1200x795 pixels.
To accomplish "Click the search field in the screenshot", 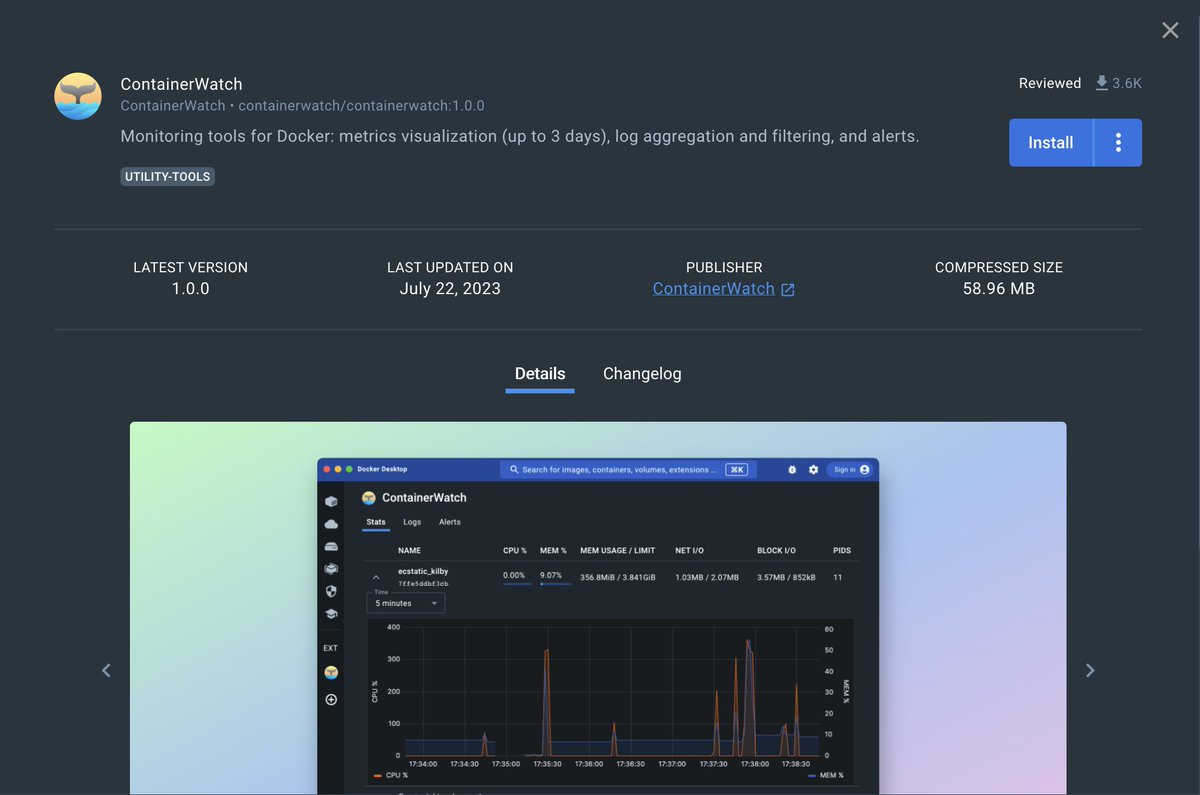I will (628, 469).
